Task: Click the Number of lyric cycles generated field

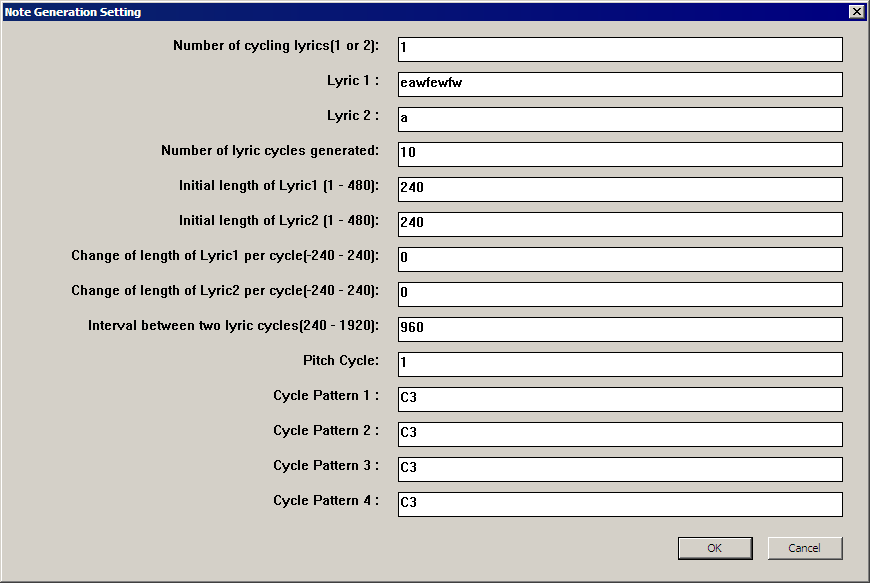Action: tap(620, 154)
